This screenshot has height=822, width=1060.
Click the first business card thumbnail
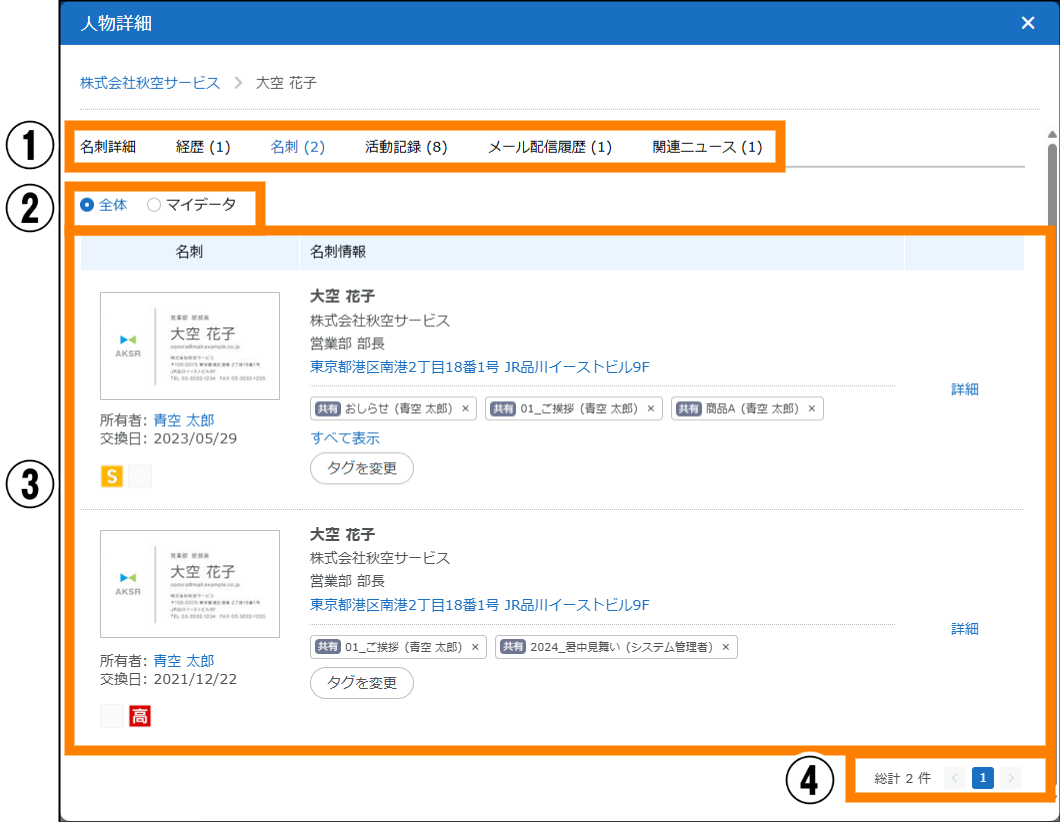tap(190, 346)
